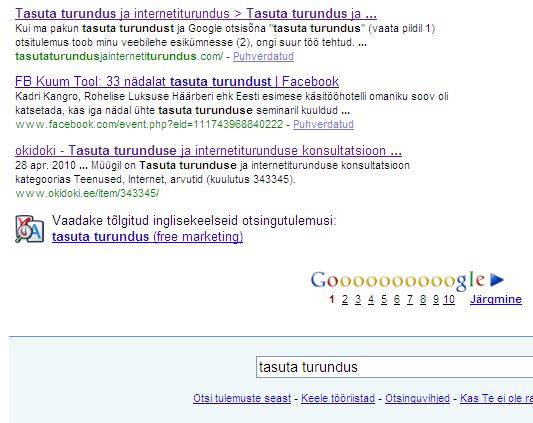Open okidoki Tasuta turunduse konsultatsioon result
Image resolution: width=533 pixels, height=423 pixels.
(x=208, y=150)
